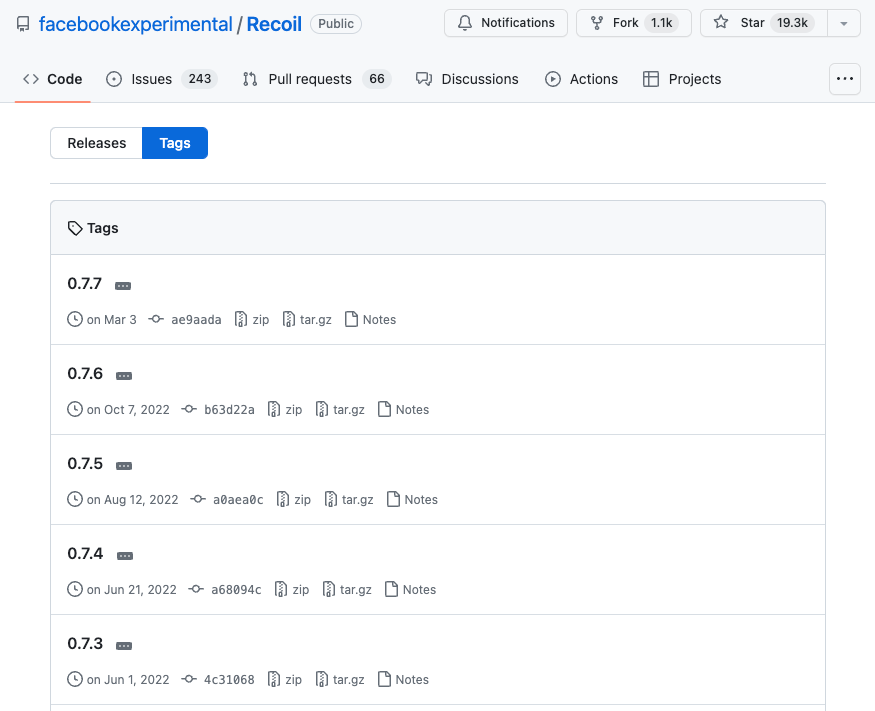Open the dropdown arrow next to Star
The width and height of the screenshot is (875, 711).
point(844,23)
